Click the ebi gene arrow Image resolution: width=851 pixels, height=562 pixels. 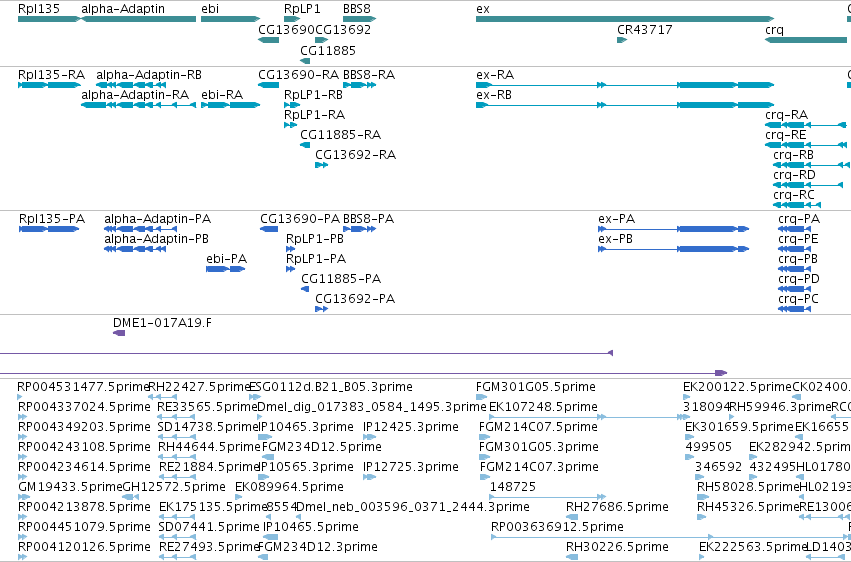231,19
